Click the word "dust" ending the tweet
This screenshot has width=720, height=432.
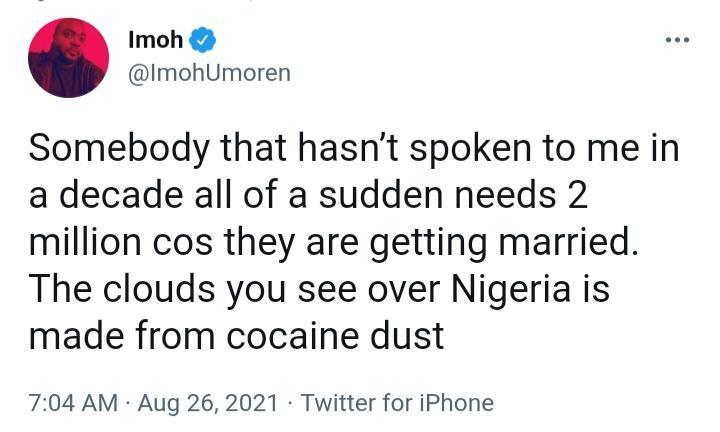(410, 335)
